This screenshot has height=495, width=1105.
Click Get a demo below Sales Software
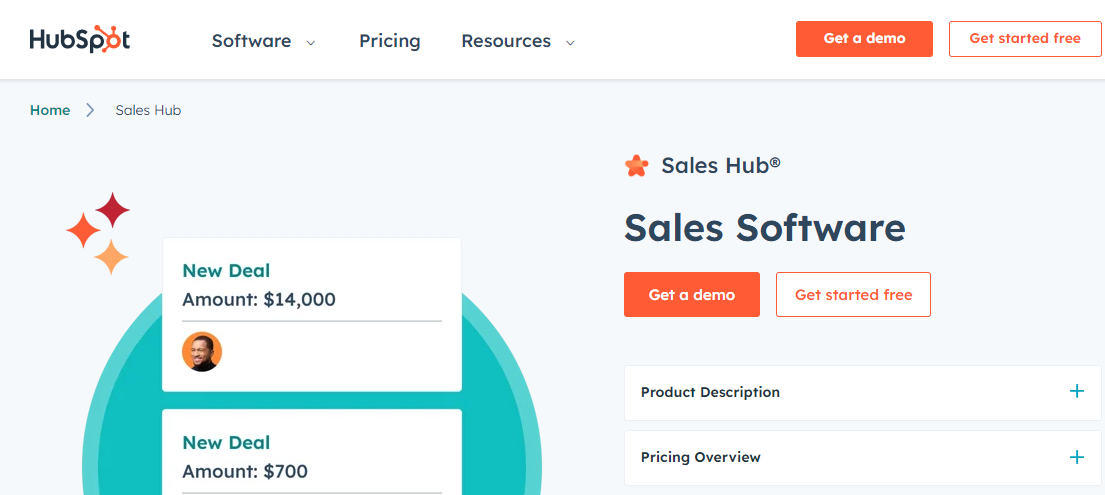click(692, 295)
